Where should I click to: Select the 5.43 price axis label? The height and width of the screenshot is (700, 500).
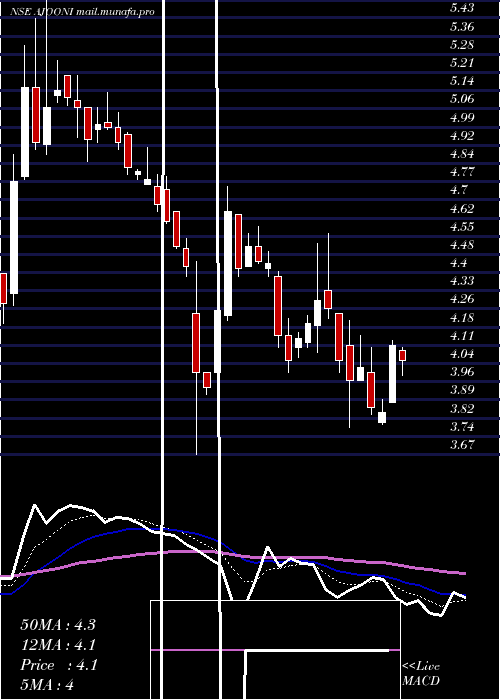[x=462, y=8]
